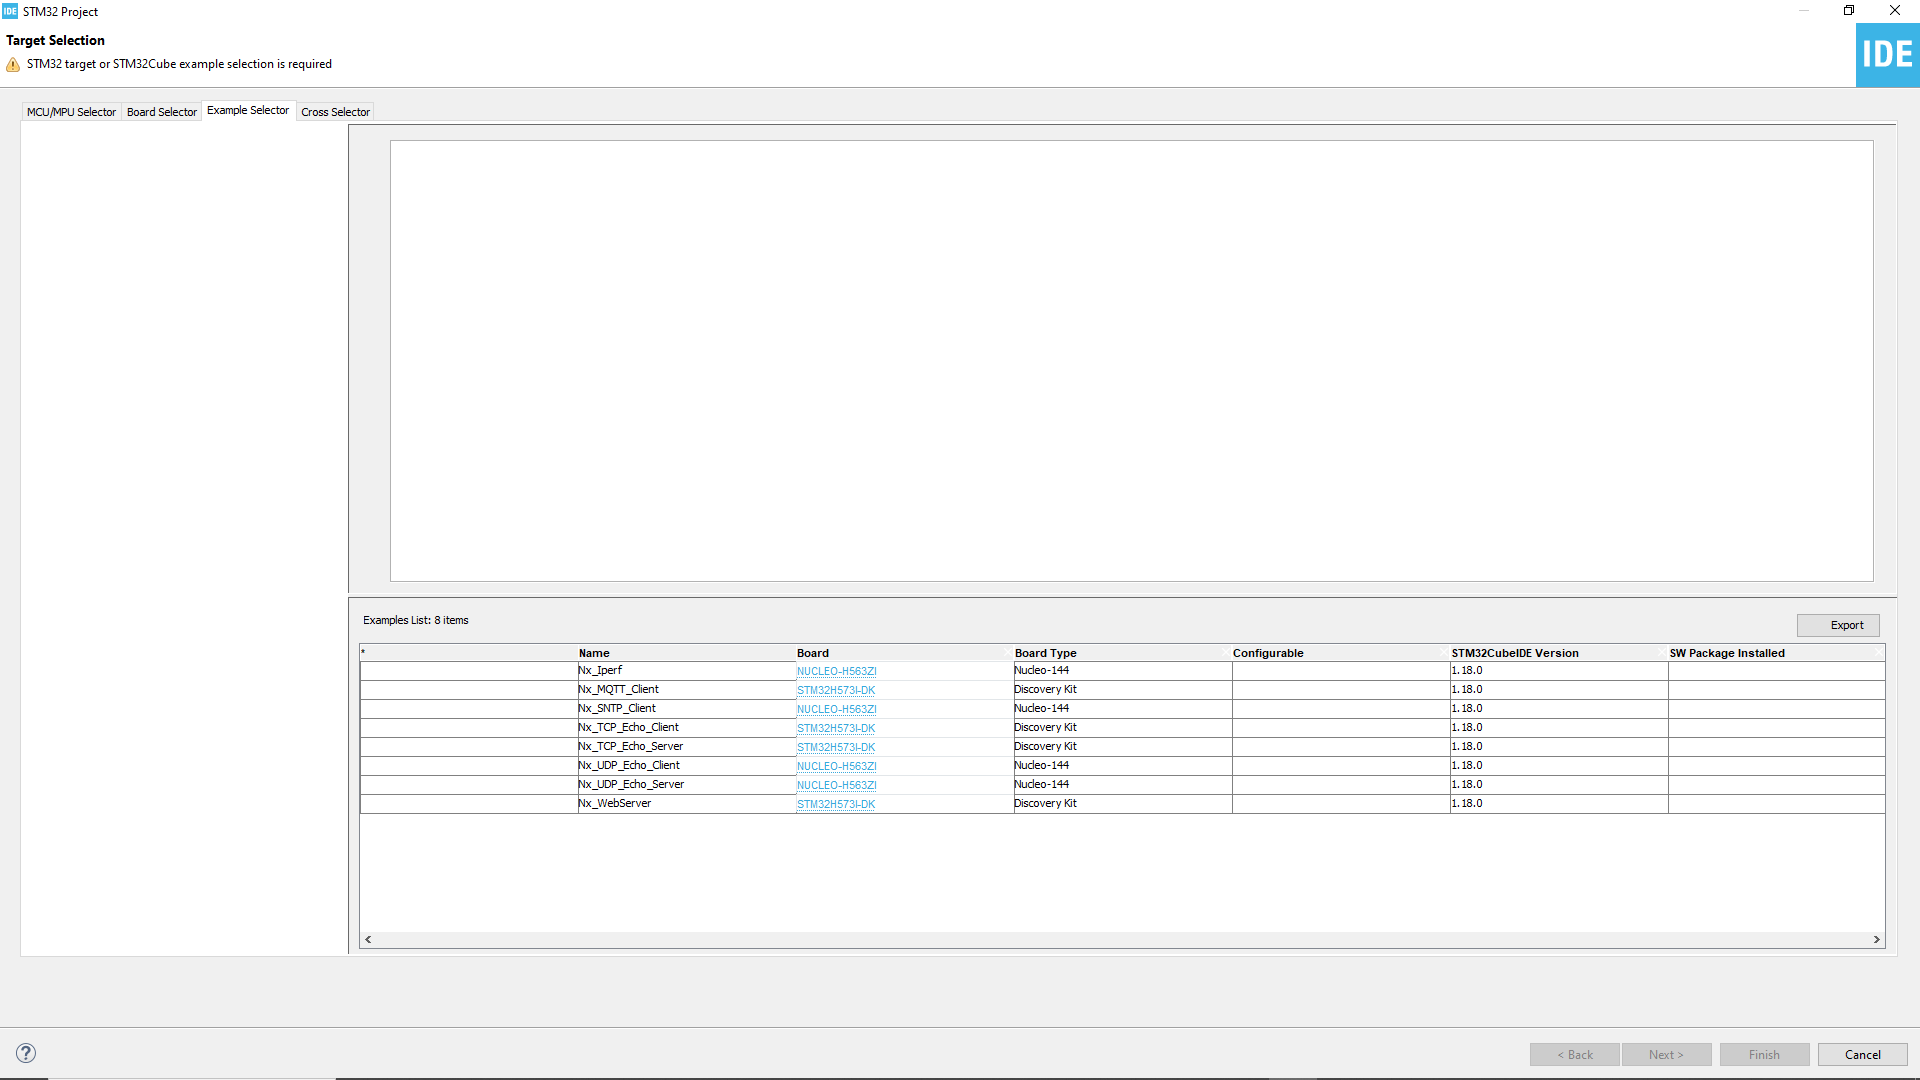Image resolution: width=1920 pixels, height=1080 pixels.
Task: Click the STM32CubeIDE Version column header
Action: [1514, 653]
